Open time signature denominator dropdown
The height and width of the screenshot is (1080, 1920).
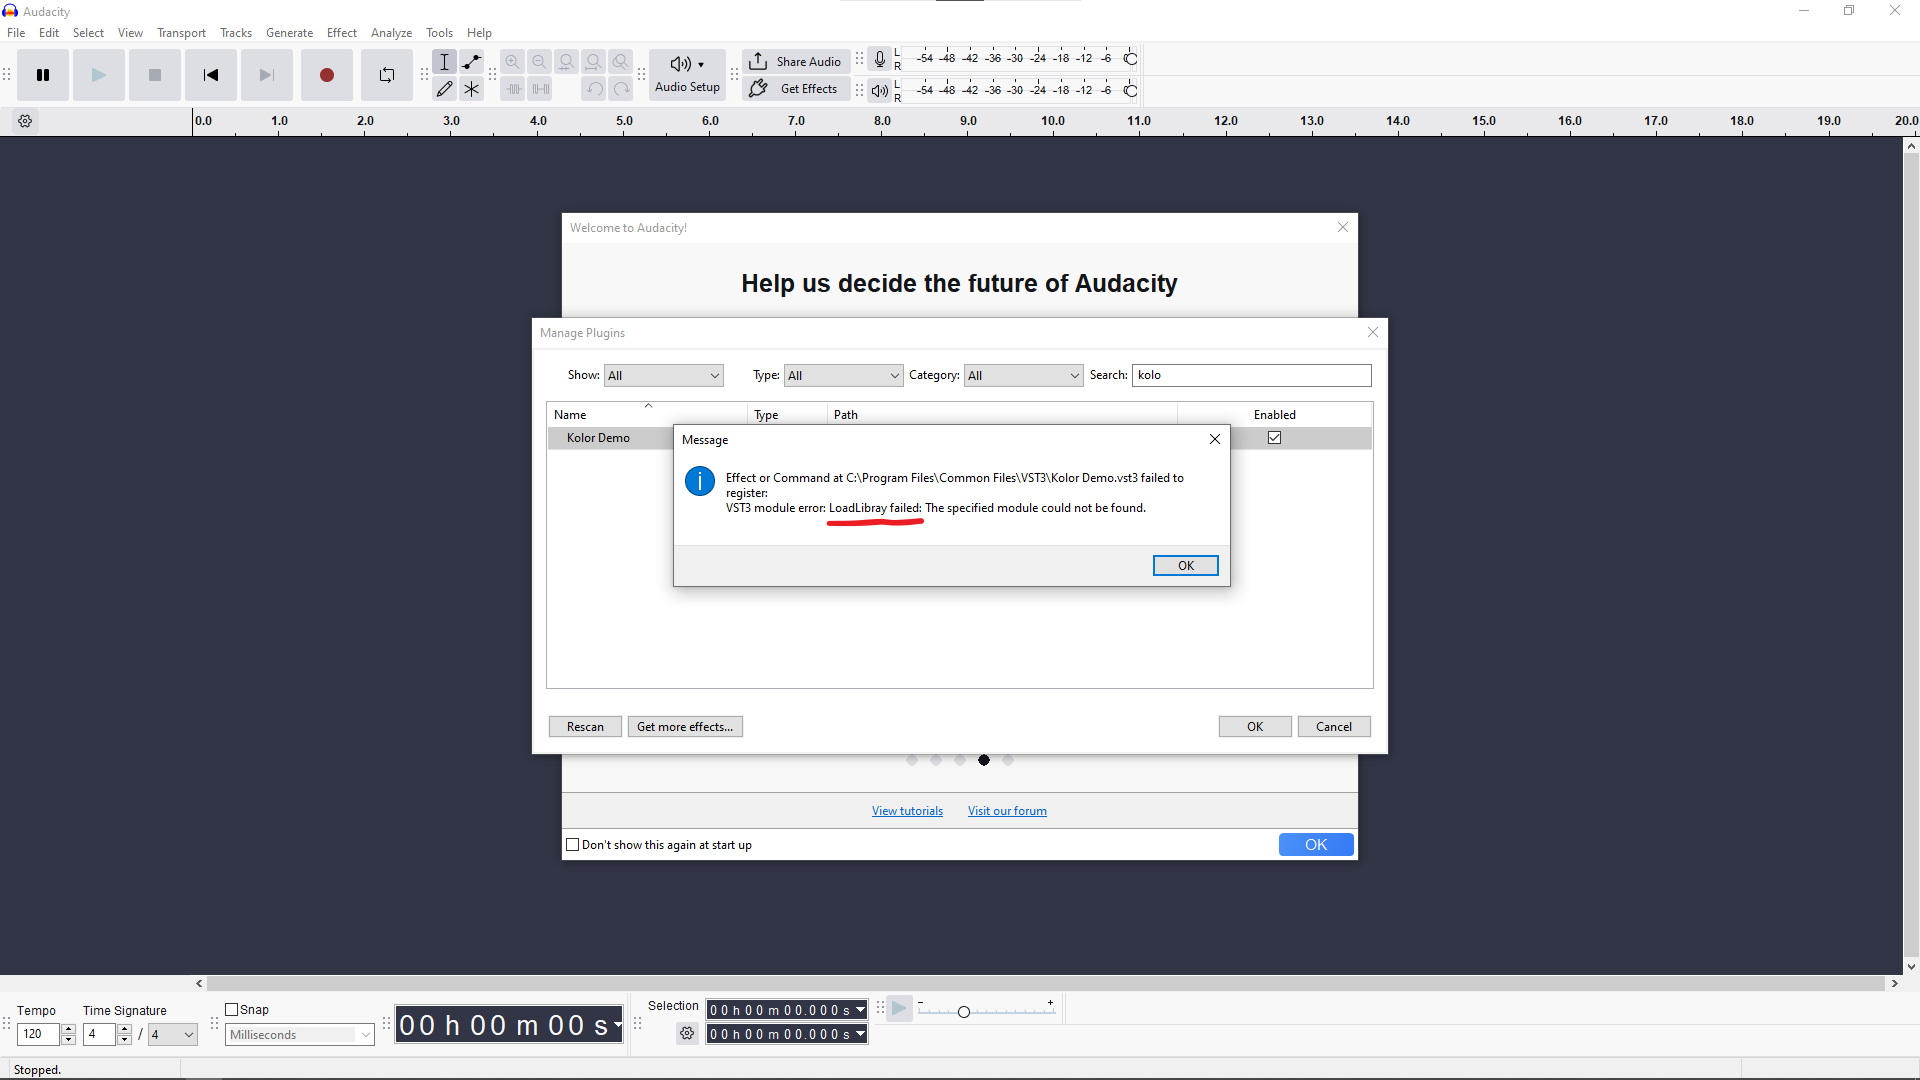tap(173, 1035)
